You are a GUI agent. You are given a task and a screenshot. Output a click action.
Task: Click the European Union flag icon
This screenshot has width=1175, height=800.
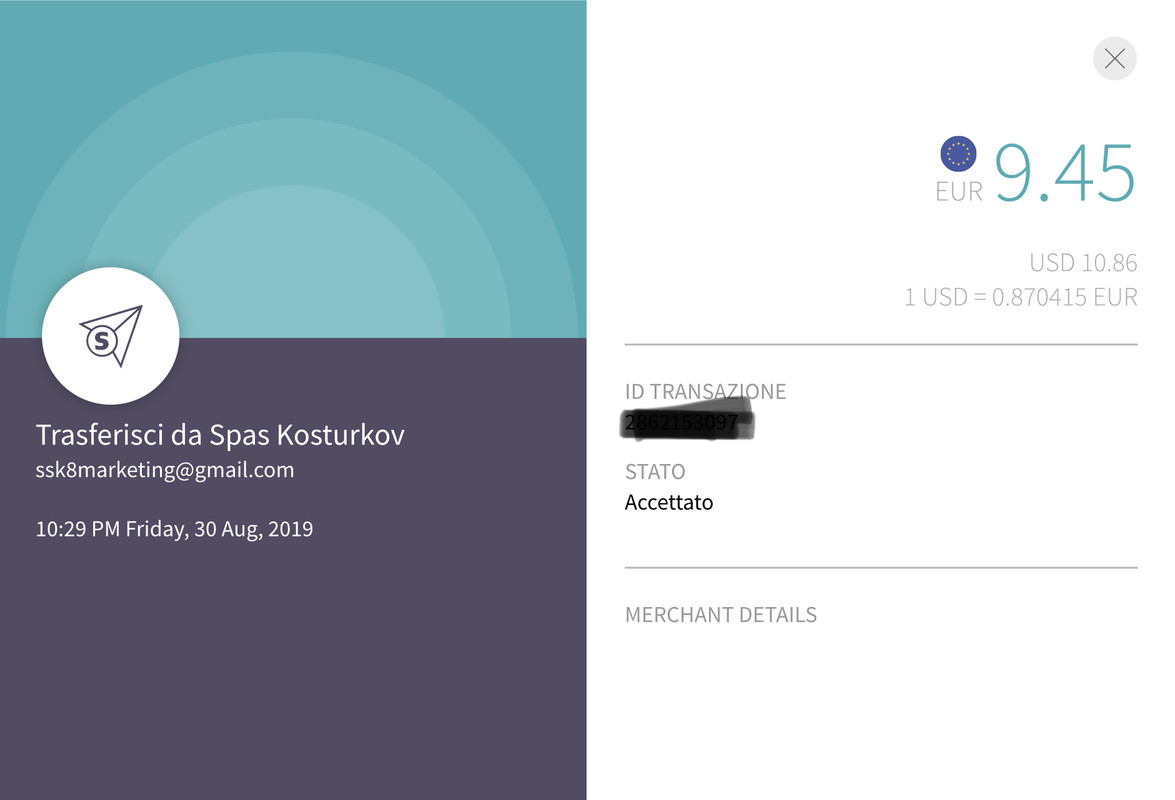[x=958, y=153]
